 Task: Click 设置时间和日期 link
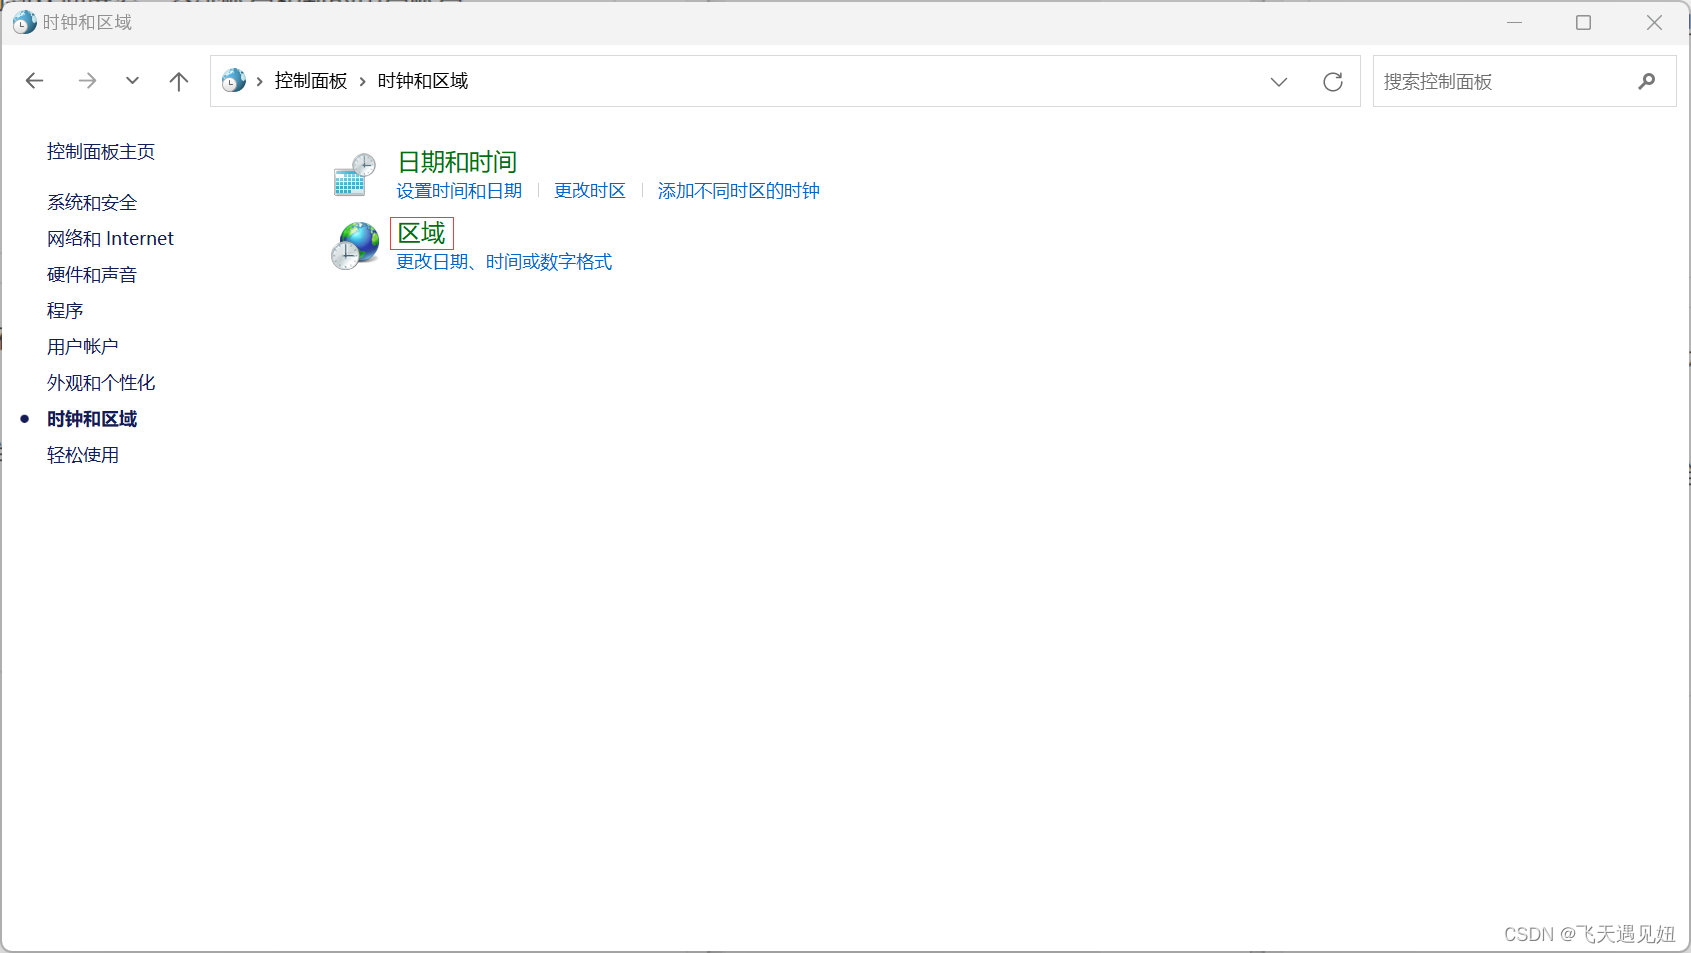459,191
